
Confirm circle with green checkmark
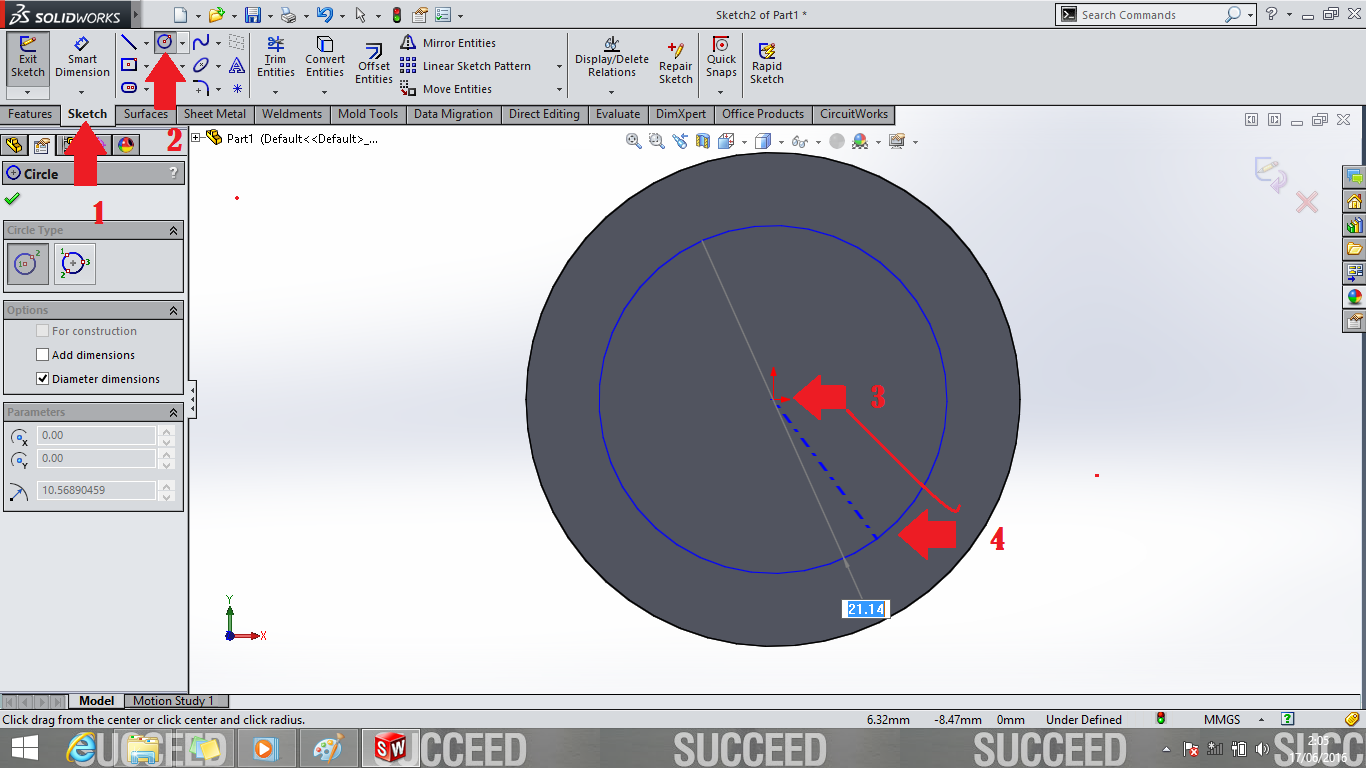[x=13, y=198]
